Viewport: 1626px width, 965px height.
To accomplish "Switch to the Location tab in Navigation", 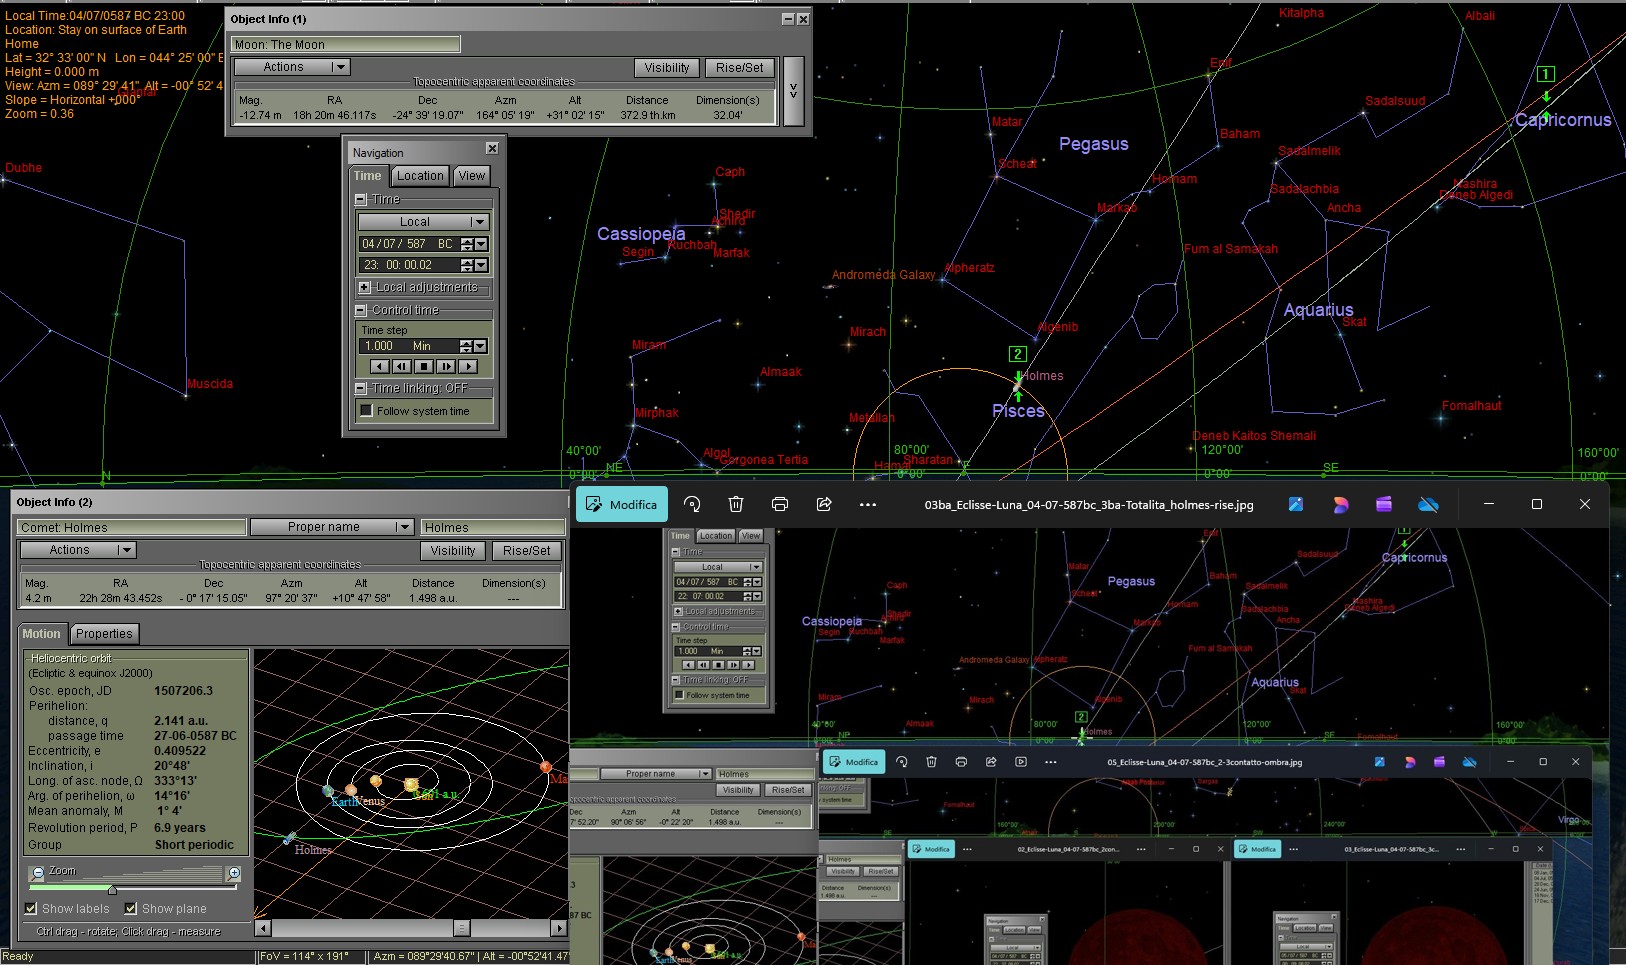I will tap(420, 176).
